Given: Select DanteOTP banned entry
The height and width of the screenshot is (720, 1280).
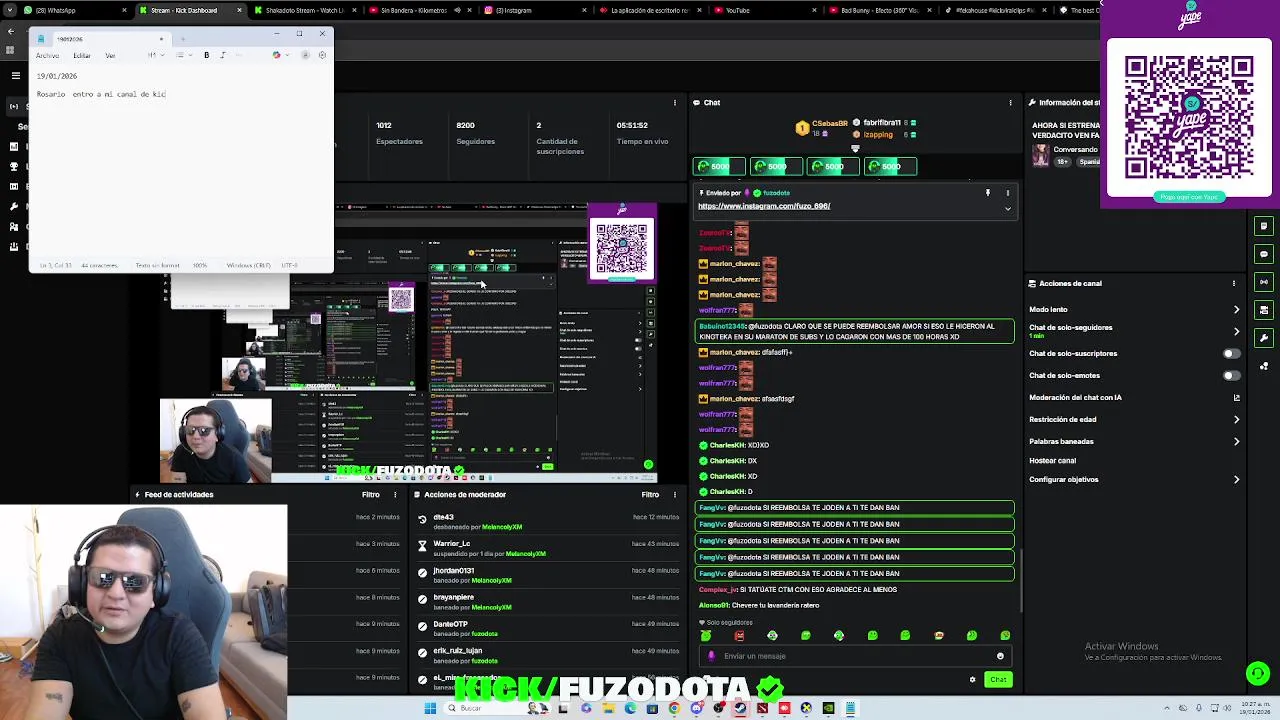Looking at the screenshot, I should coord(548,629).
